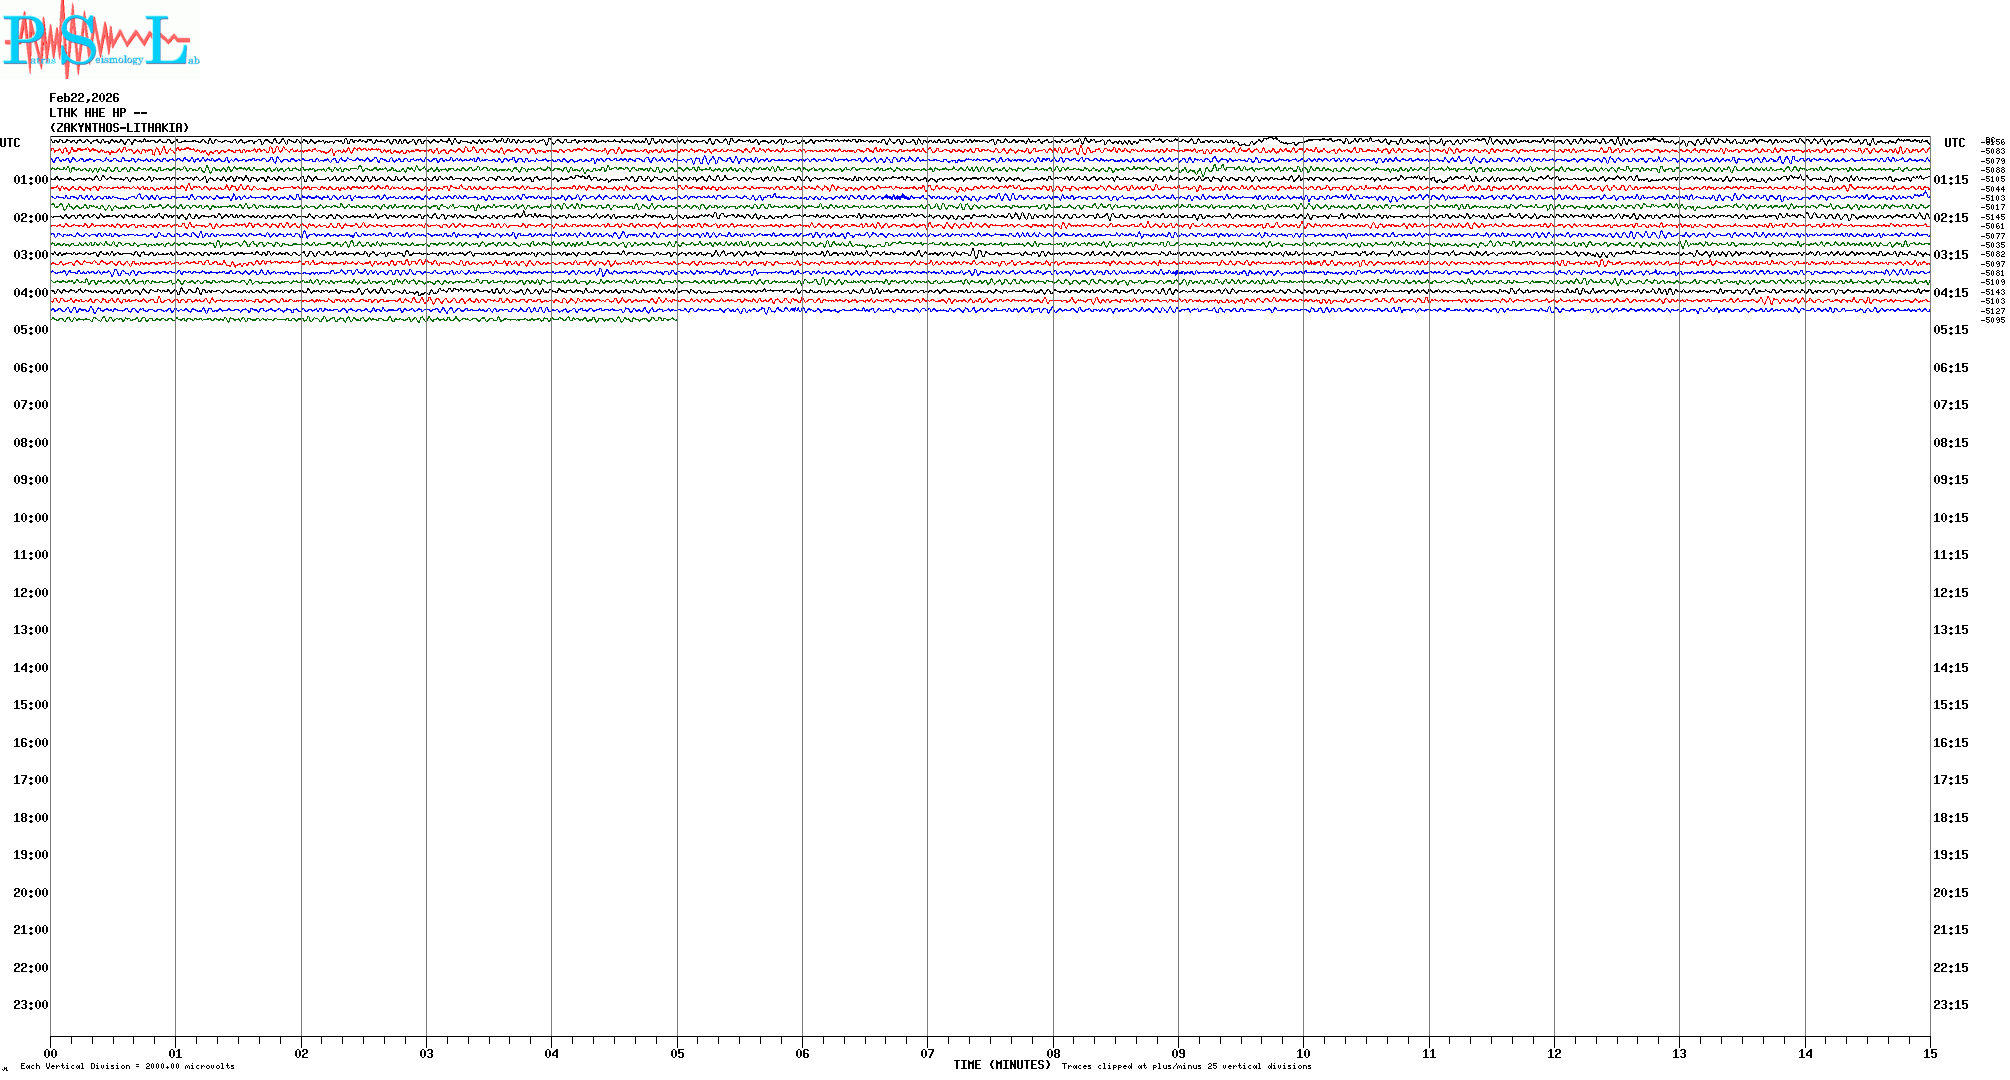2010x1080 pixels.
Task: Click the Traces clipped footnote text
Action: [x=1186, y=1066]
